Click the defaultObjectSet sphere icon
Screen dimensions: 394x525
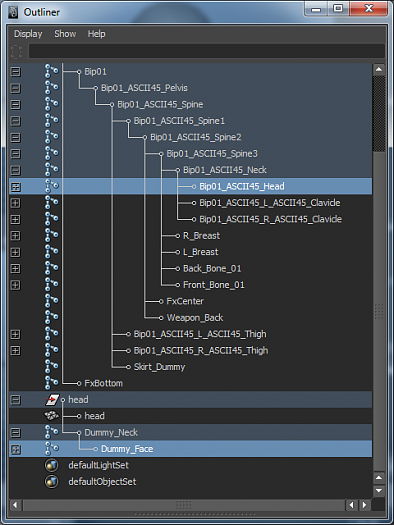tap(52, 481)
